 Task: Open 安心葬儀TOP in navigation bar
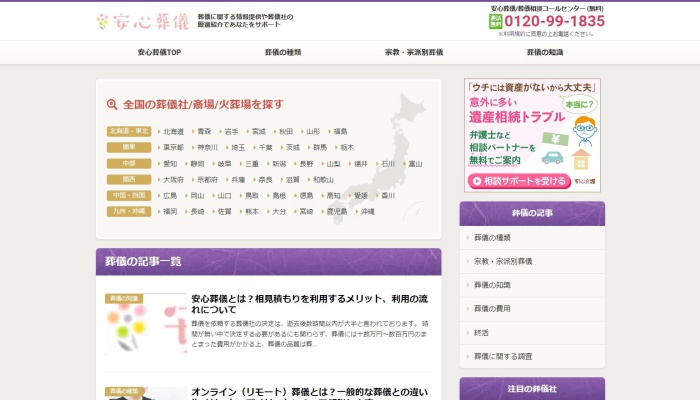point(159,52)
